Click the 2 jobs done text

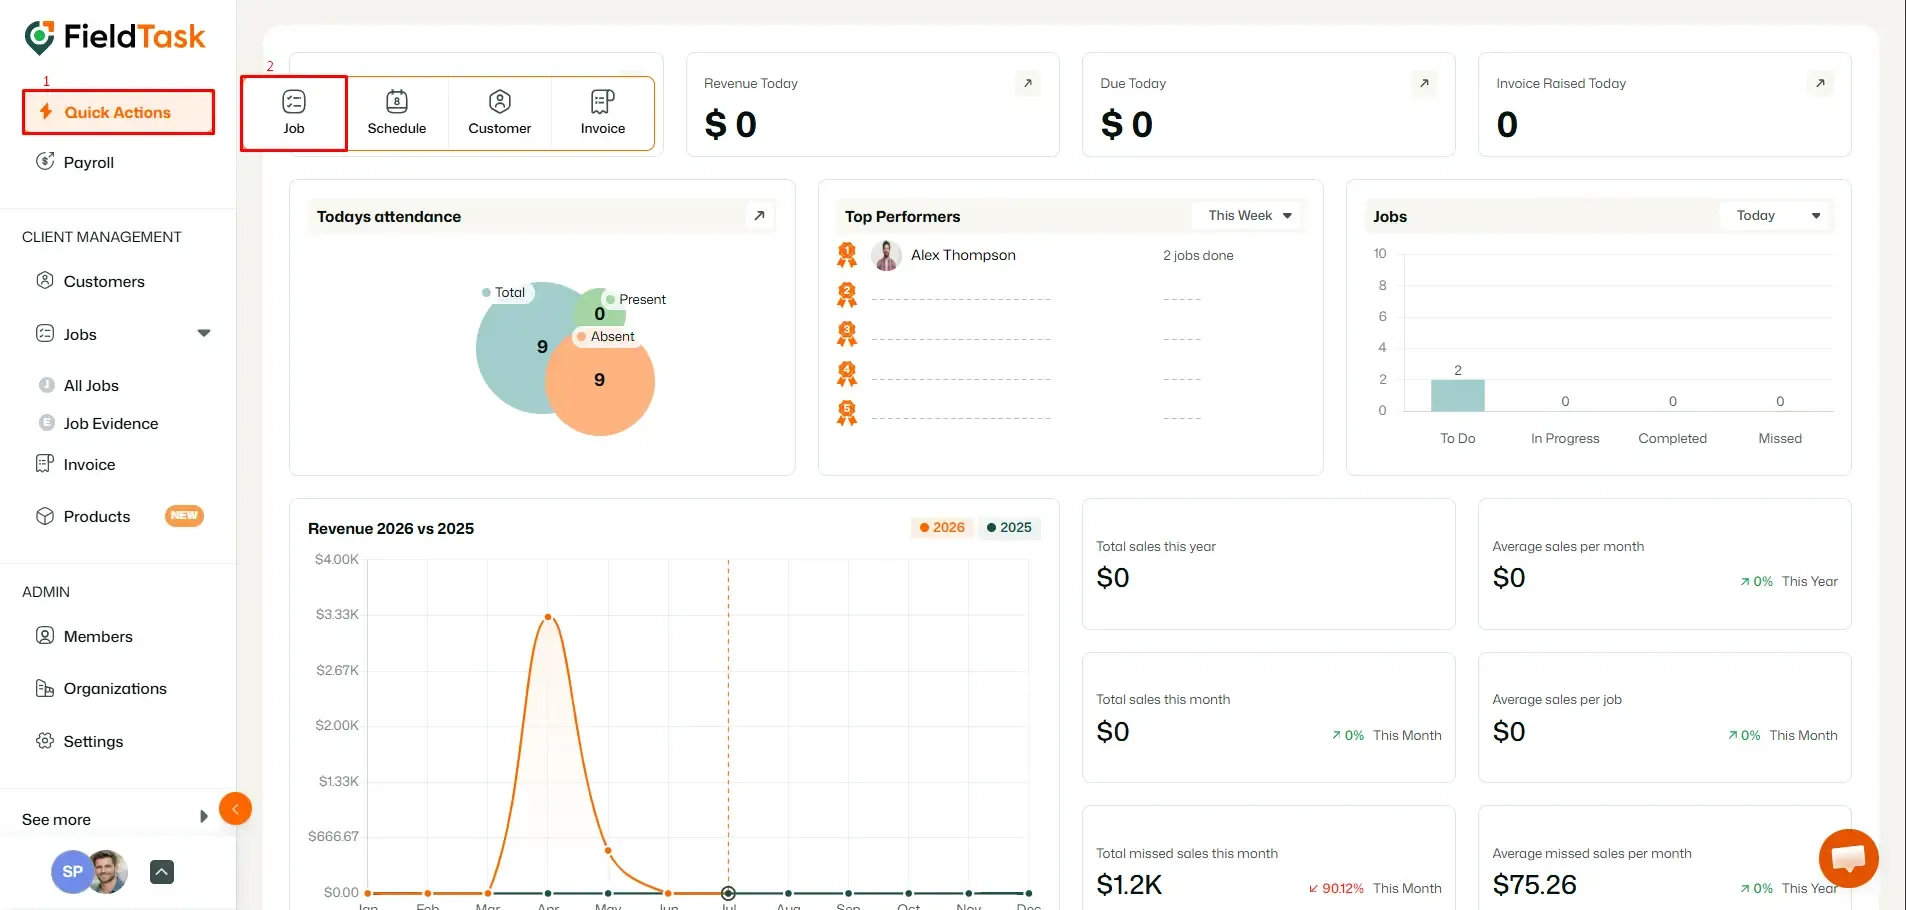click(x=1198, y=255)
